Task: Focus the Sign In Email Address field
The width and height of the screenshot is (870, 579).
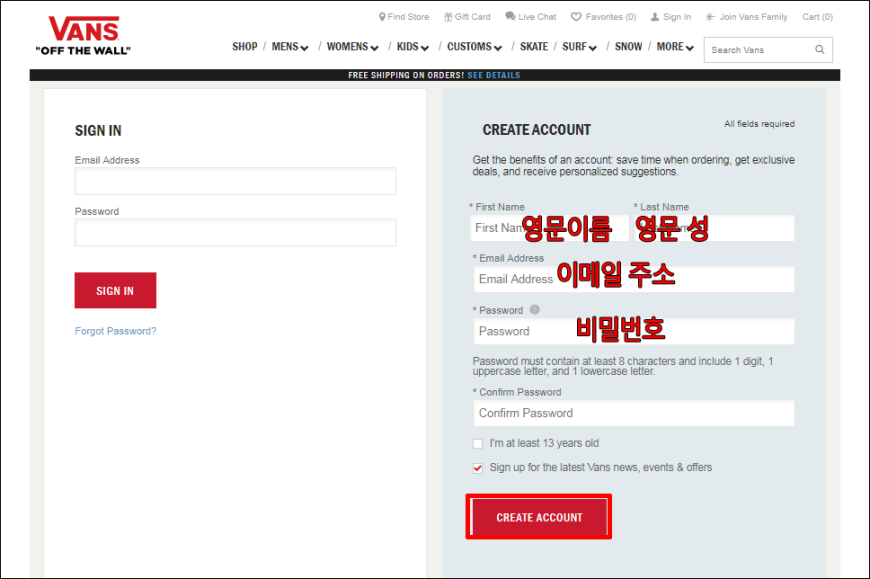Action: tap(235, 181)
